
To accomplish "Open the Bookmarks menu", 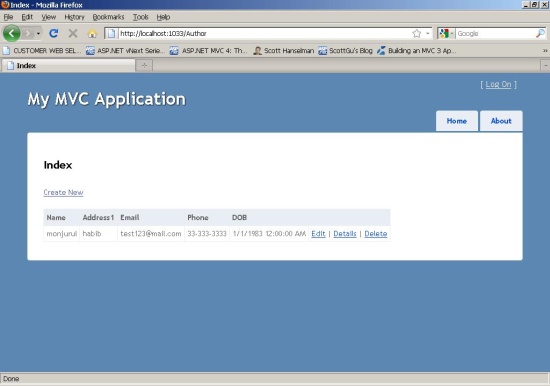I will point(108,17).
